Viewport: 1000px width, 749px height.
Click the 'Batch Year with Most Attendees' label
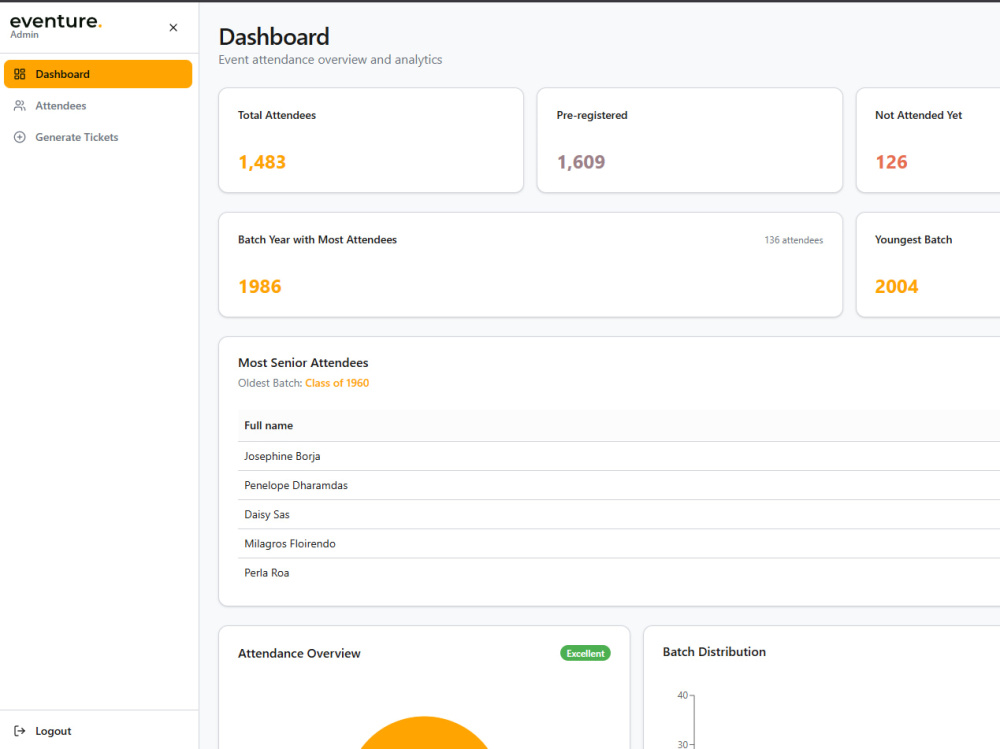click(x=318, y=240)
